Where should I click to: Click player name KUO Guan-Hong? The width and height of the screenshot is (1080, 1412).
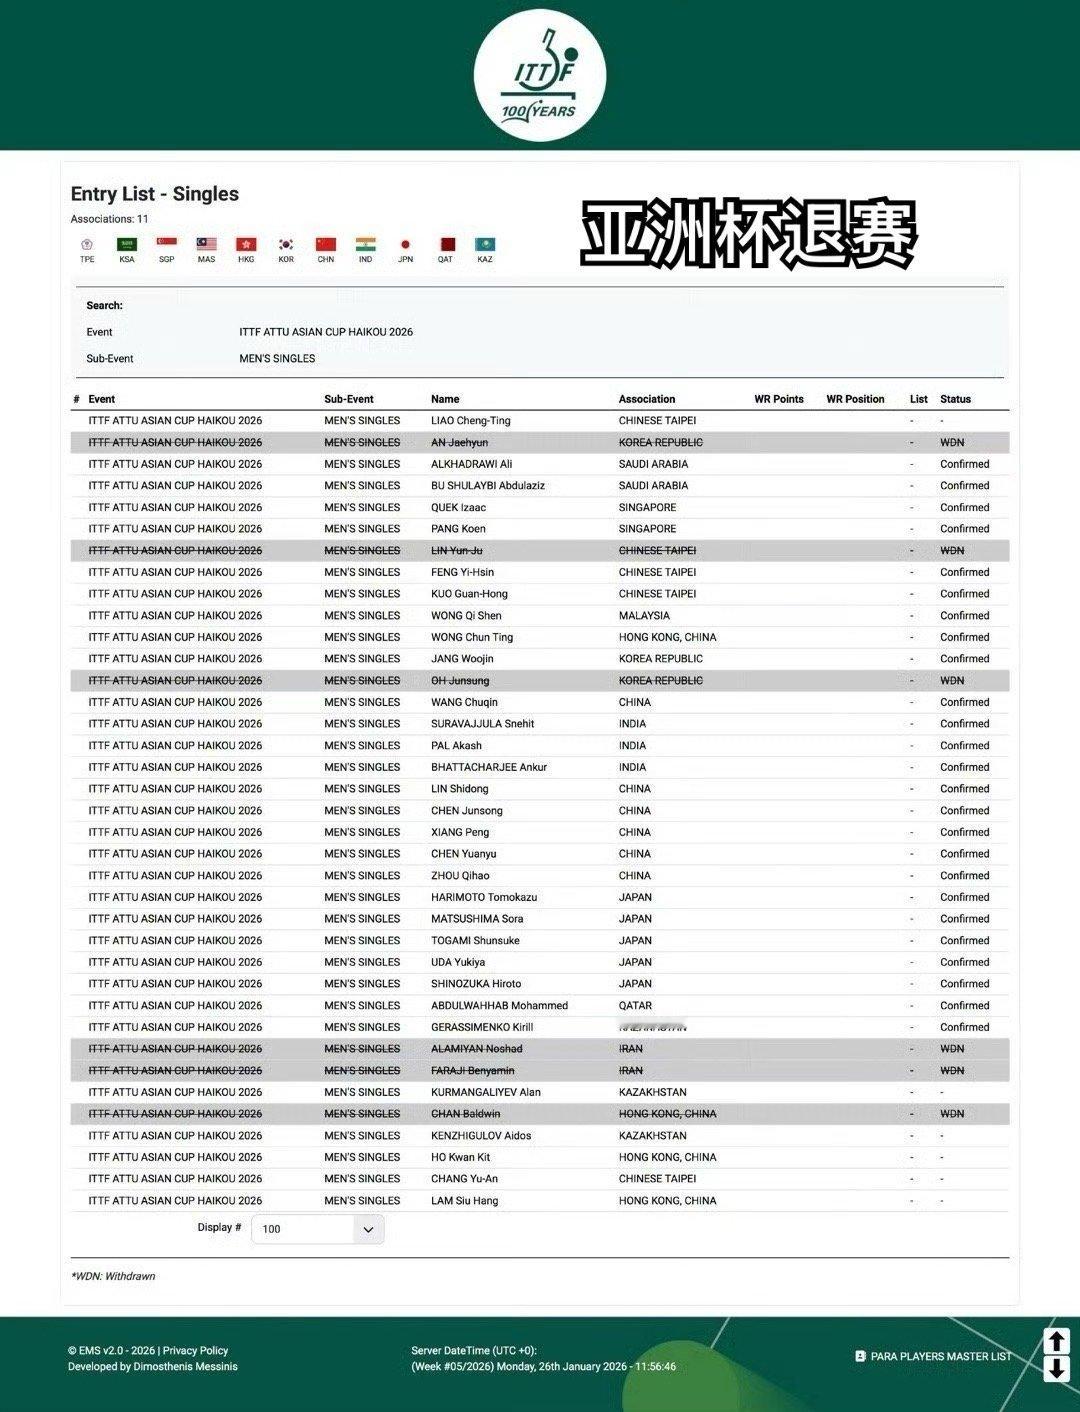[470, 594]
